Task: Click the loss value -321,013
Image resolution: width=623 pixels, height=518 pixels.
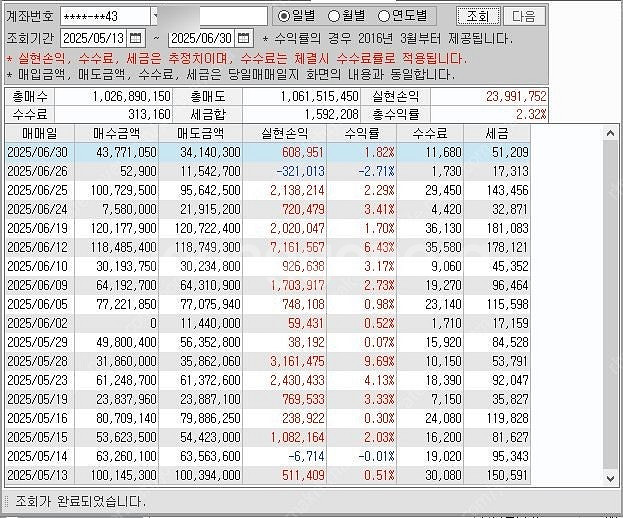Action: coord(300,171)
